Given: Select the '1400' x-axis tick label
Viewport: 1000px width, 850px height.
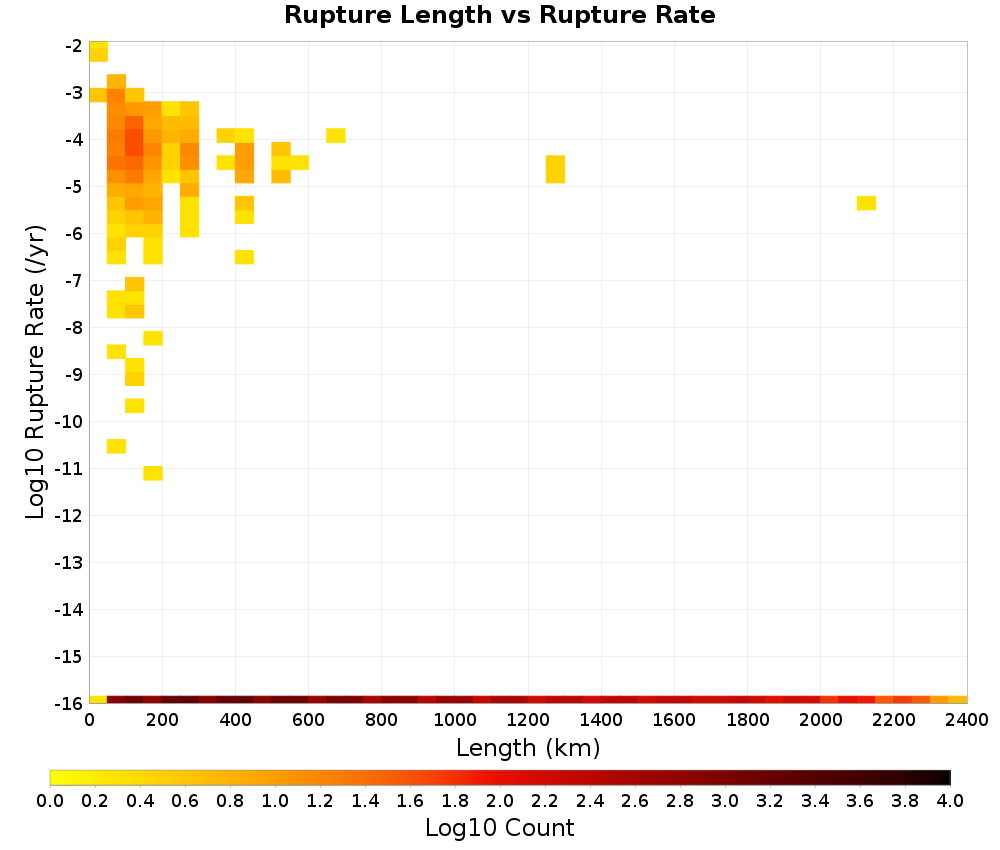Looking at the screenshot, I should tap(601, 720).
